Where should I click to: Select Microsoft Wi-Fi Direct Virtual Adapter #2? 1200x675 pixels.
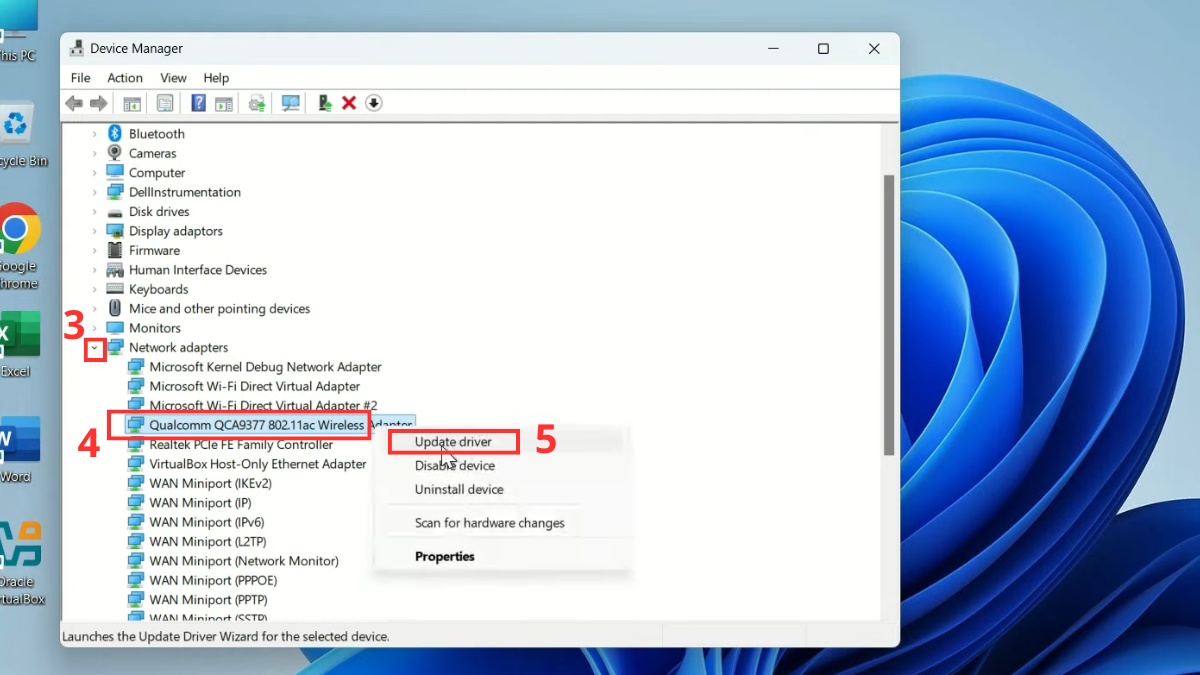tap(263, 406)
